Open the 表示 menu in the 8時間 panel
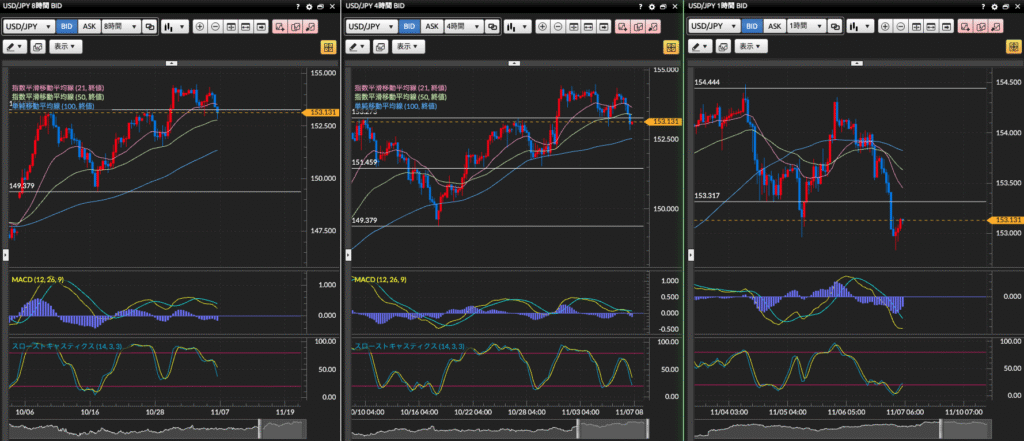 (x=65, y=47)
